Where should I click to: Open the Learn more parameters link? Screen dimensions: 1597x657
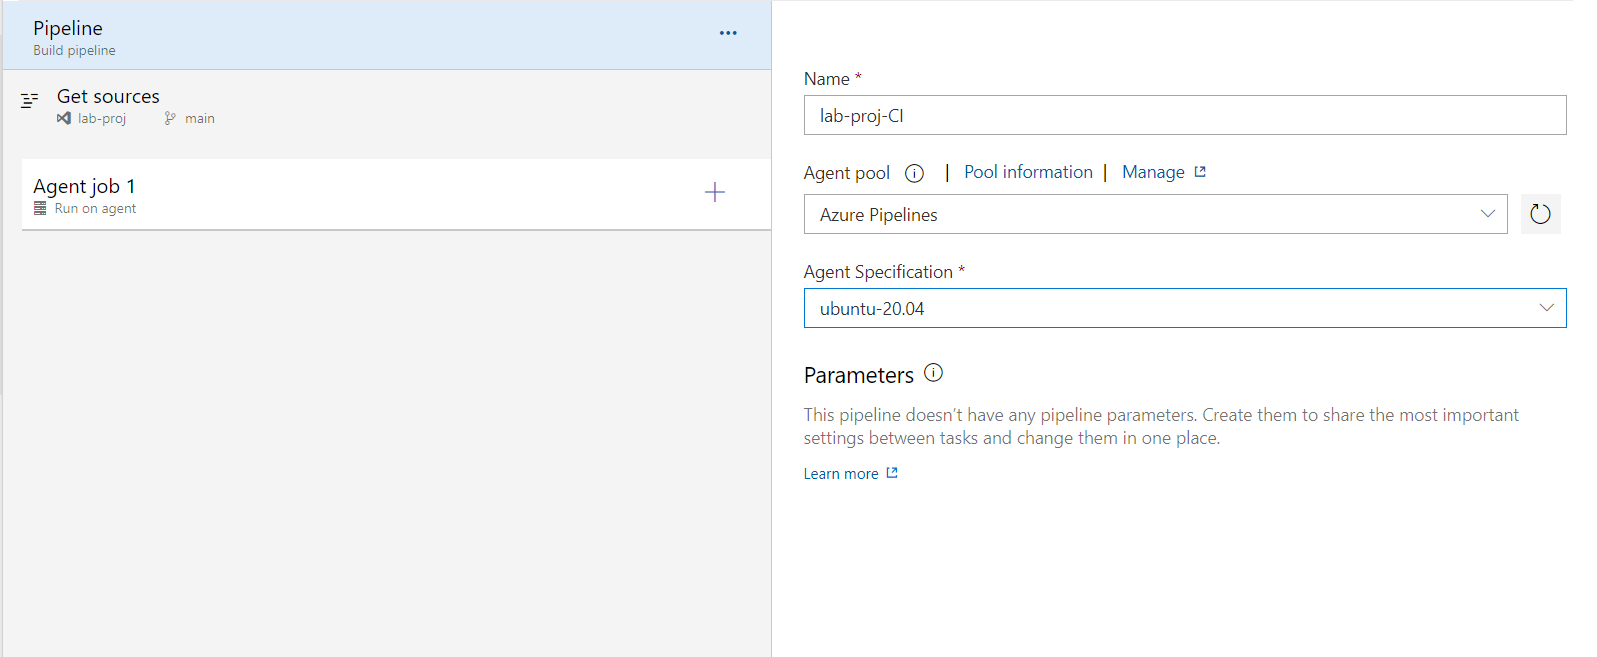841,474
